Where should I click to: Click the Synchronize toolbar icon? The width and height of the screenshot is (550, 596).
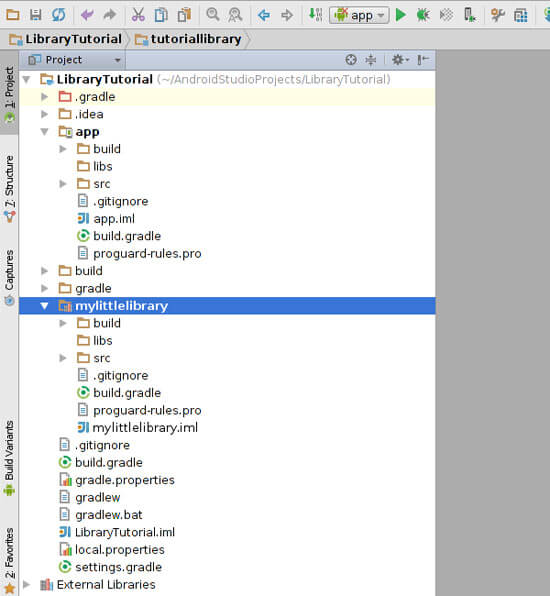[x=59, y=15]
